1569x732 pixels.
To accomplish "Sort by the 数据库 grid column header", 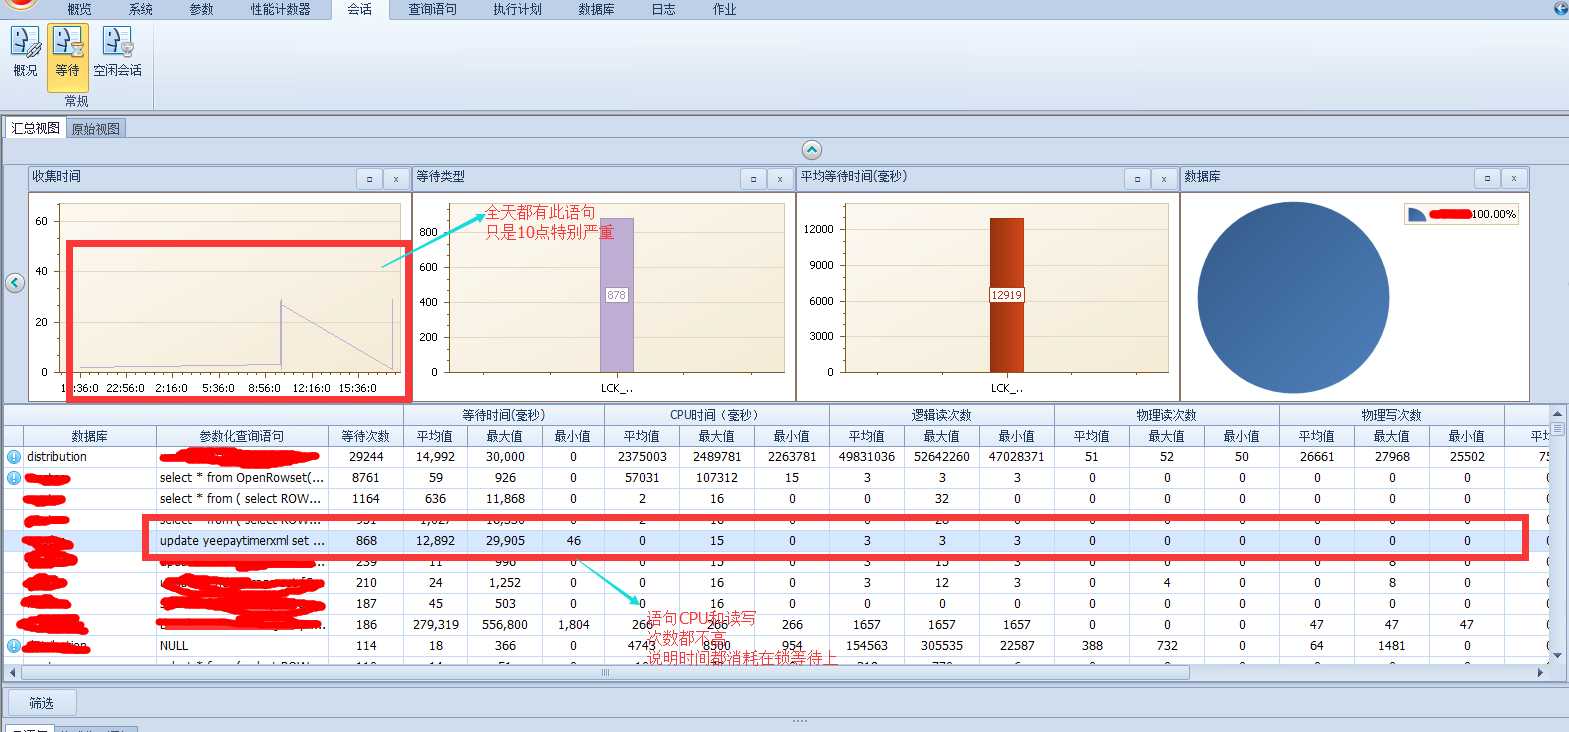I will [90, 436].
